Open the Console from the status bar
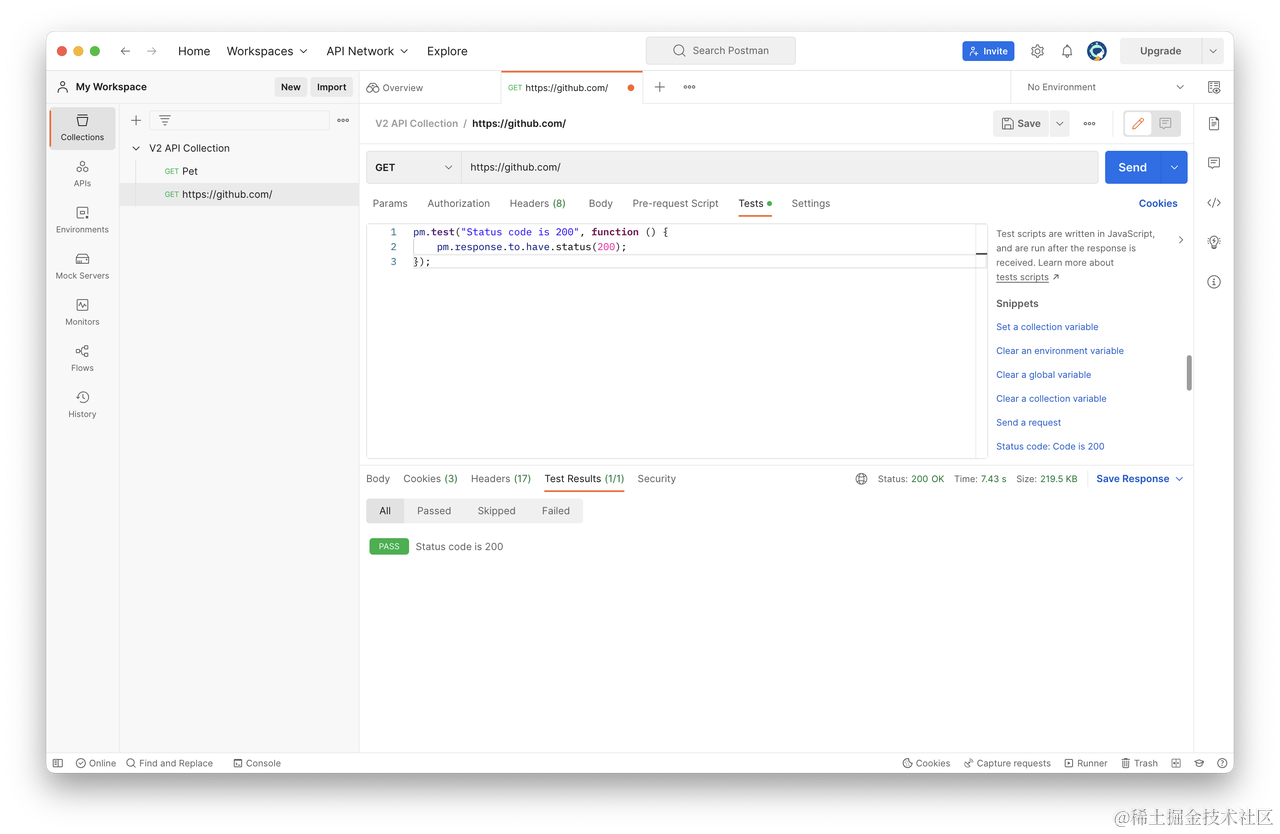The width and height of the screenshot is (1280, 834). pos(257,762)
